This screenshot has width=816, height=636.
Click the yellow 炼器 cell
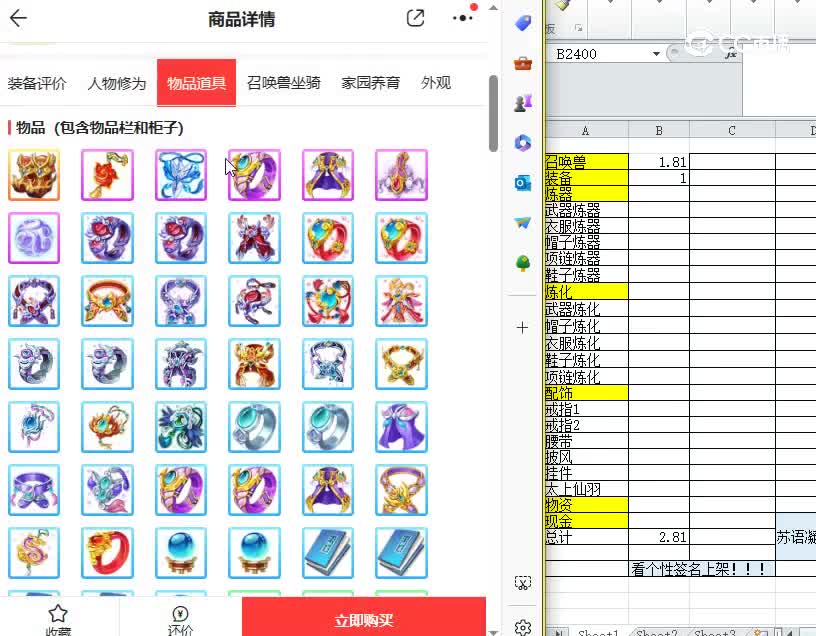click(586, 194)
